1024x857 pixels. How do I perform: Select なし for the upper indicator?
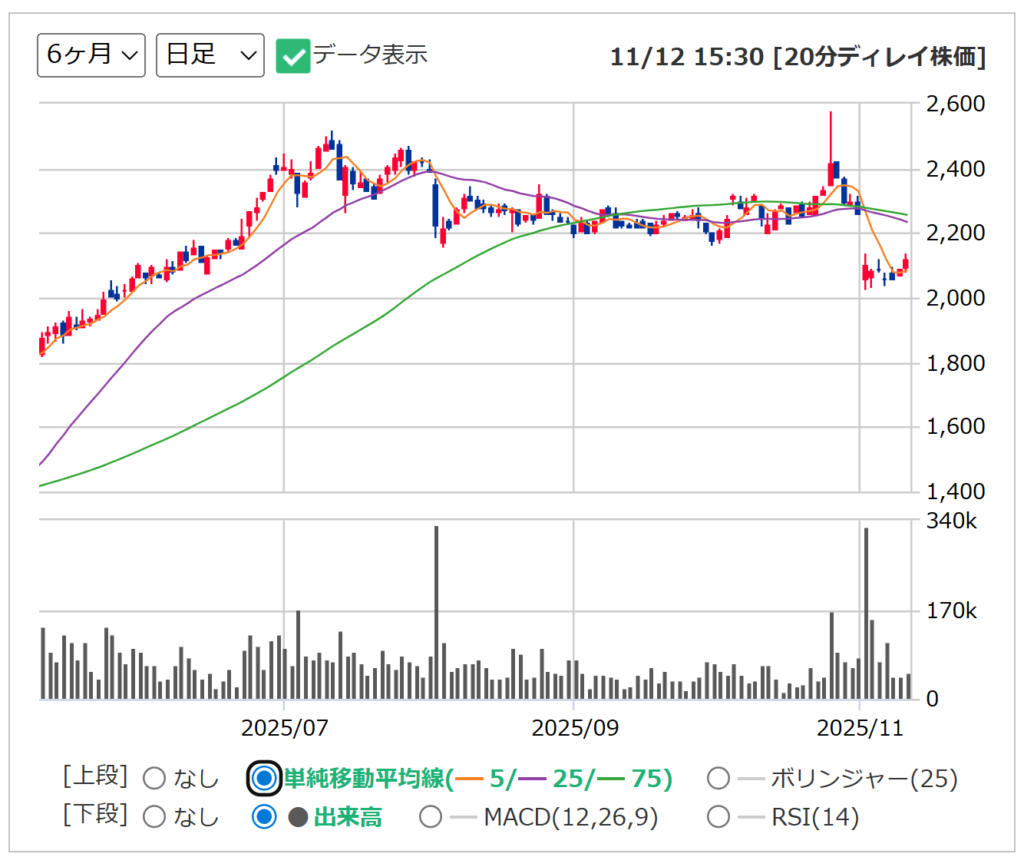tap(152, 777)
